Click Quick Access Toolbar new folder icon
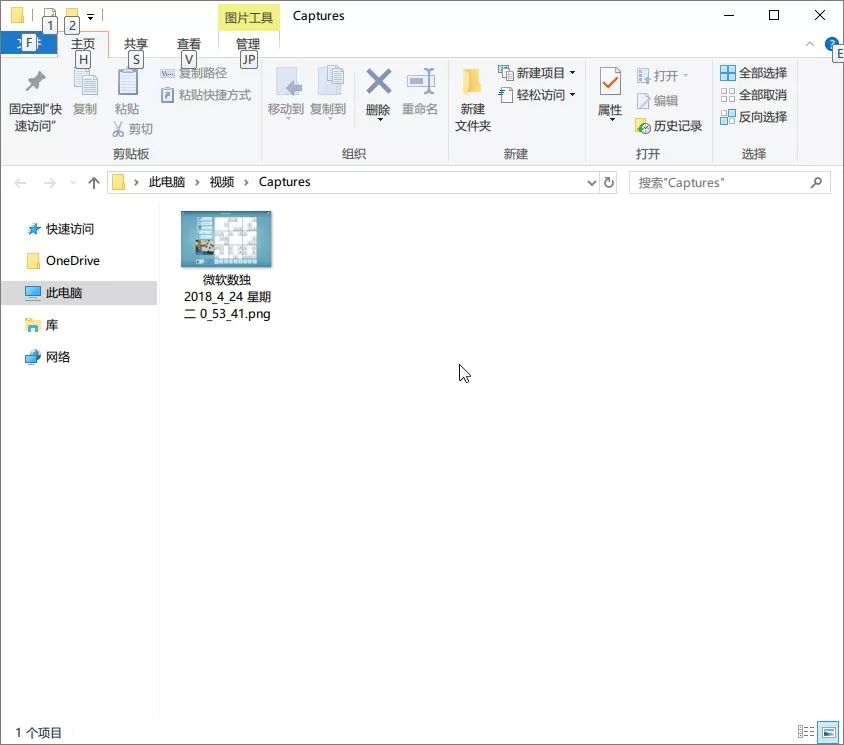The height and width of the screenshot is (745, 844). pyautogui.click(x=72, y=14)
